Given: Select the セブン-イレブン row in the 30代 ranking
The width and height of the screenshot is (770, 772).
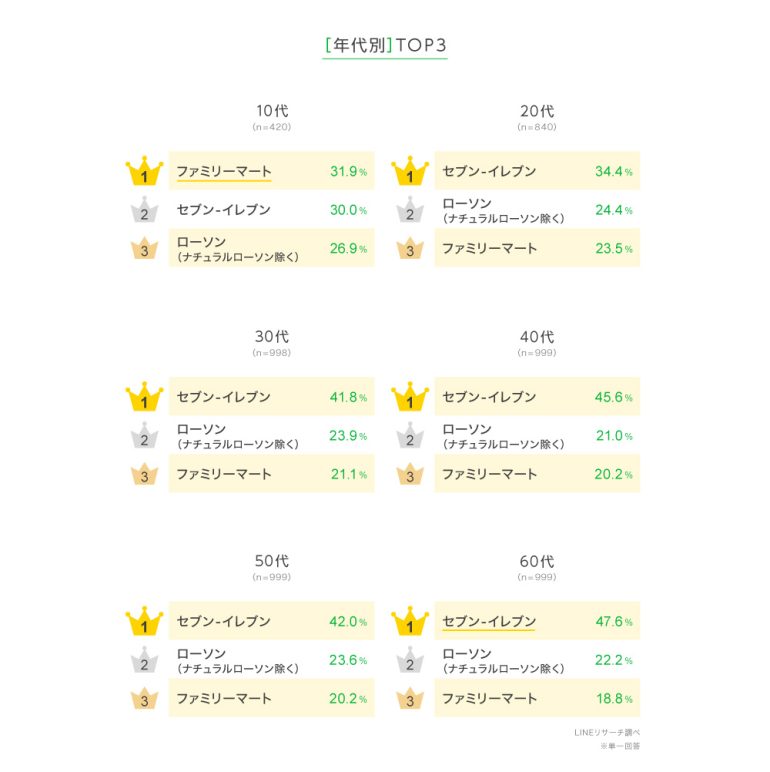Looking at the screenshot, I should pos(272,396).
